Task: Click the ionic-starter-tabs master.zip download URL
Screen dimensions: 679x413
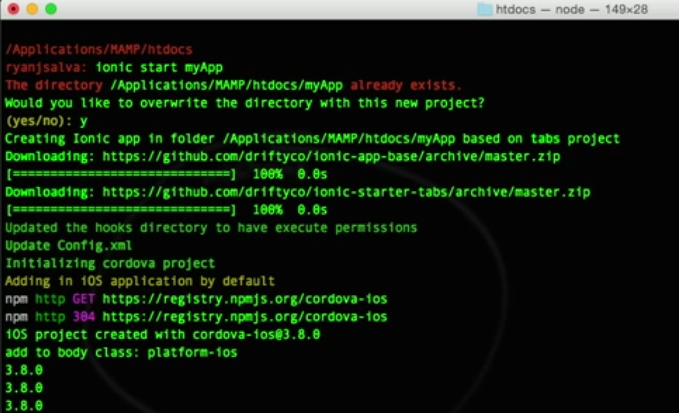Action: [x=346, y=192]
